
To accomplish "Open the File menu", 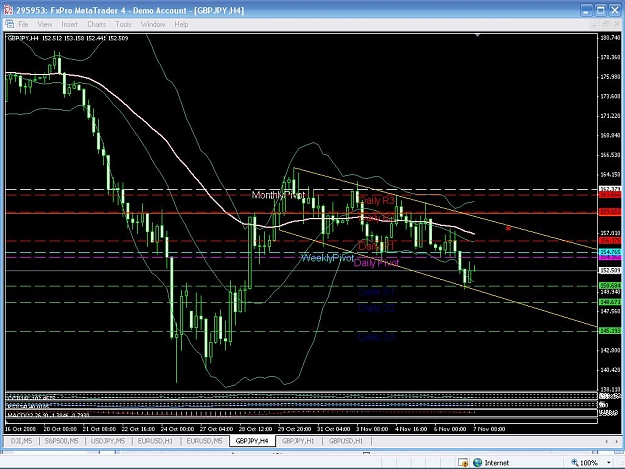I will tap(23, 24).
